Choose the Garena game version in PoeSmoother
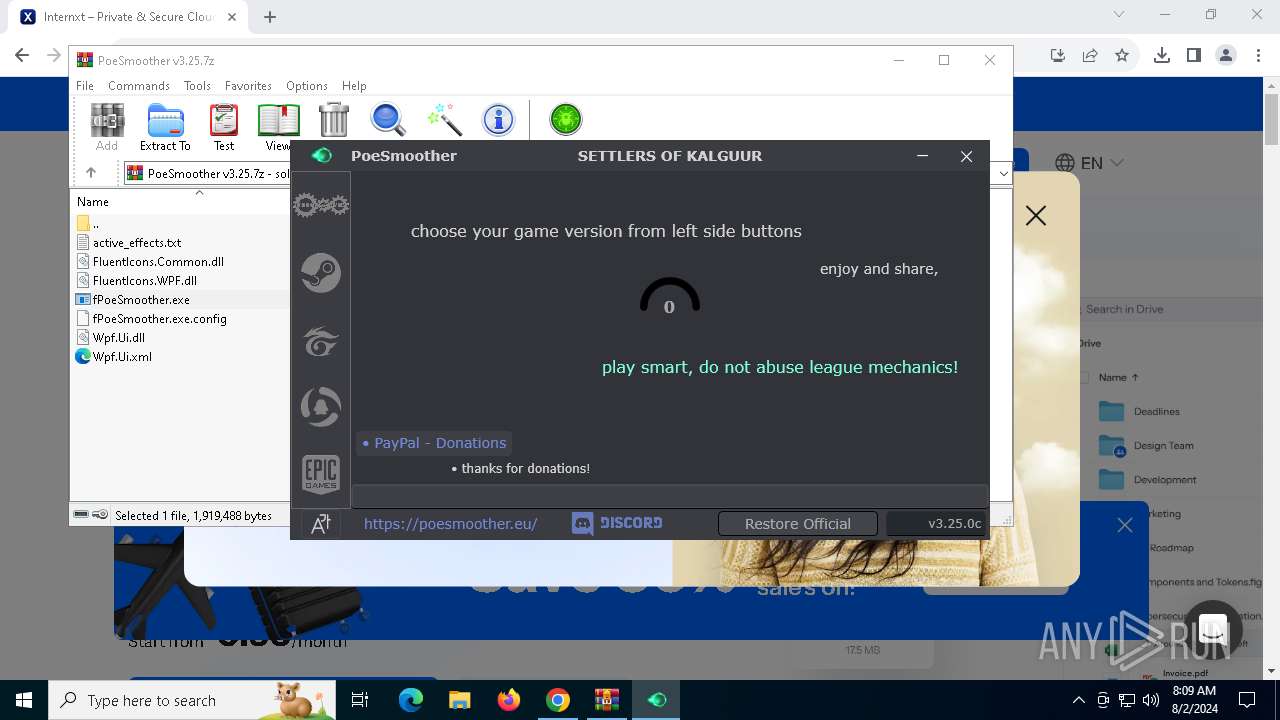The height and width of the screenshot is (720, 1280). click(x=320, y=340)
